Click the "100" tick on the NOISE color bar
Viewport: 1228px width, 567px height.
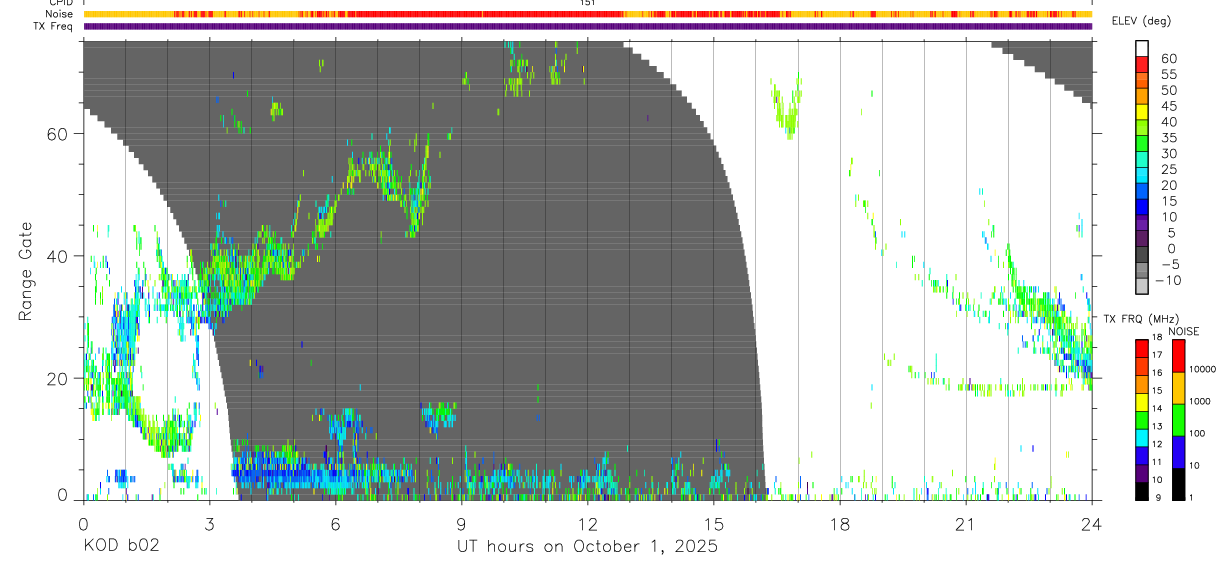(x=1199, y=433)
